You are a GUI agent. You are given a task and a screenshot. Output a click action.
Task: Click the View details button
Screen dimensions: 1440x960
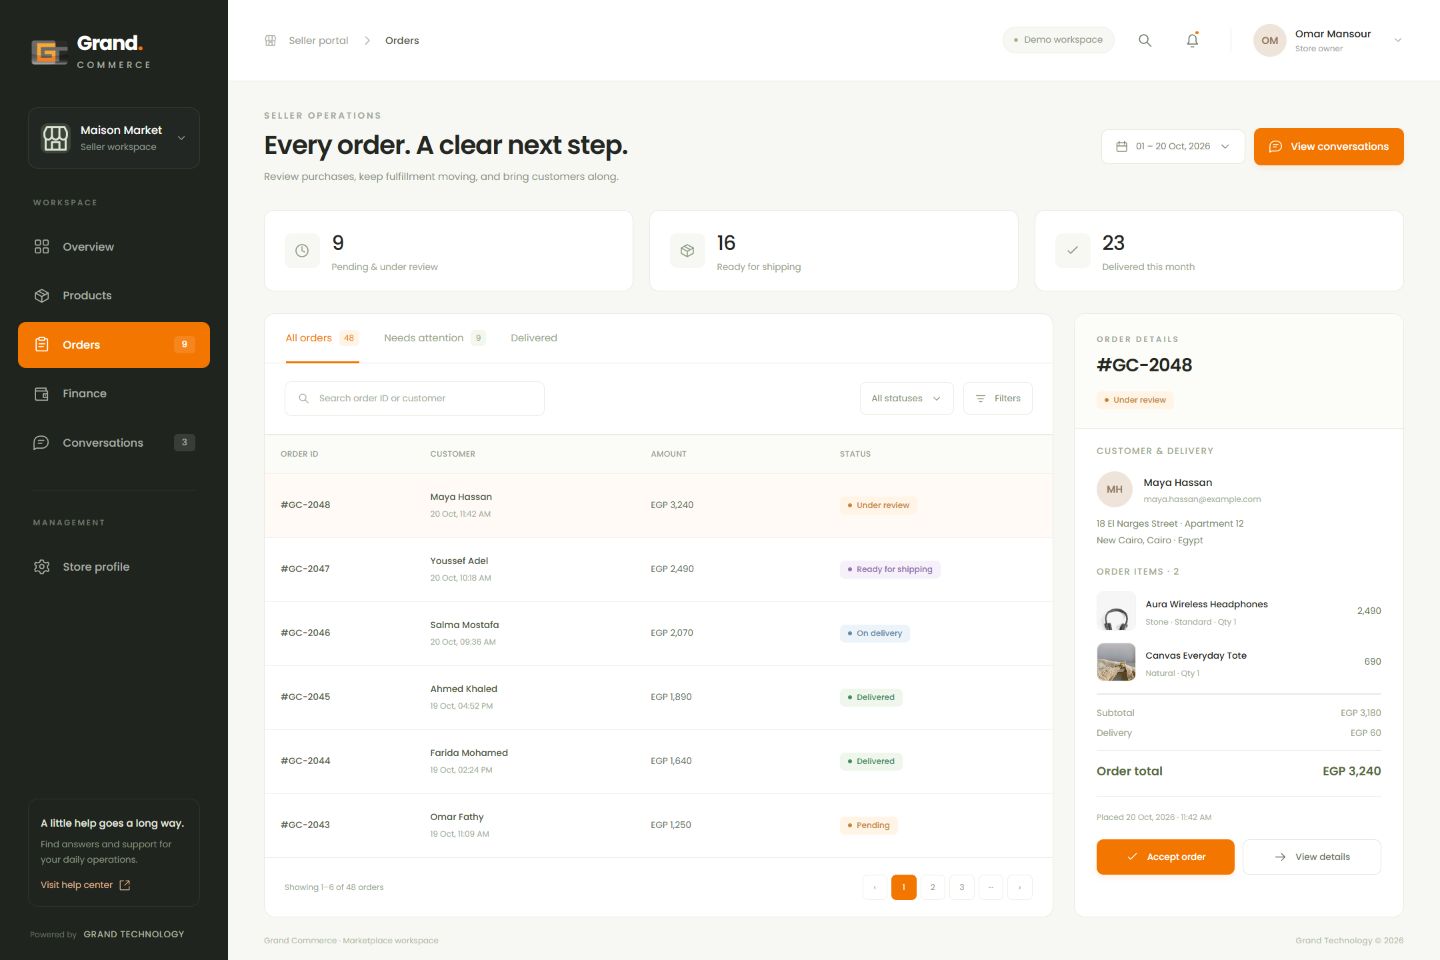[x=1312, y=857]
